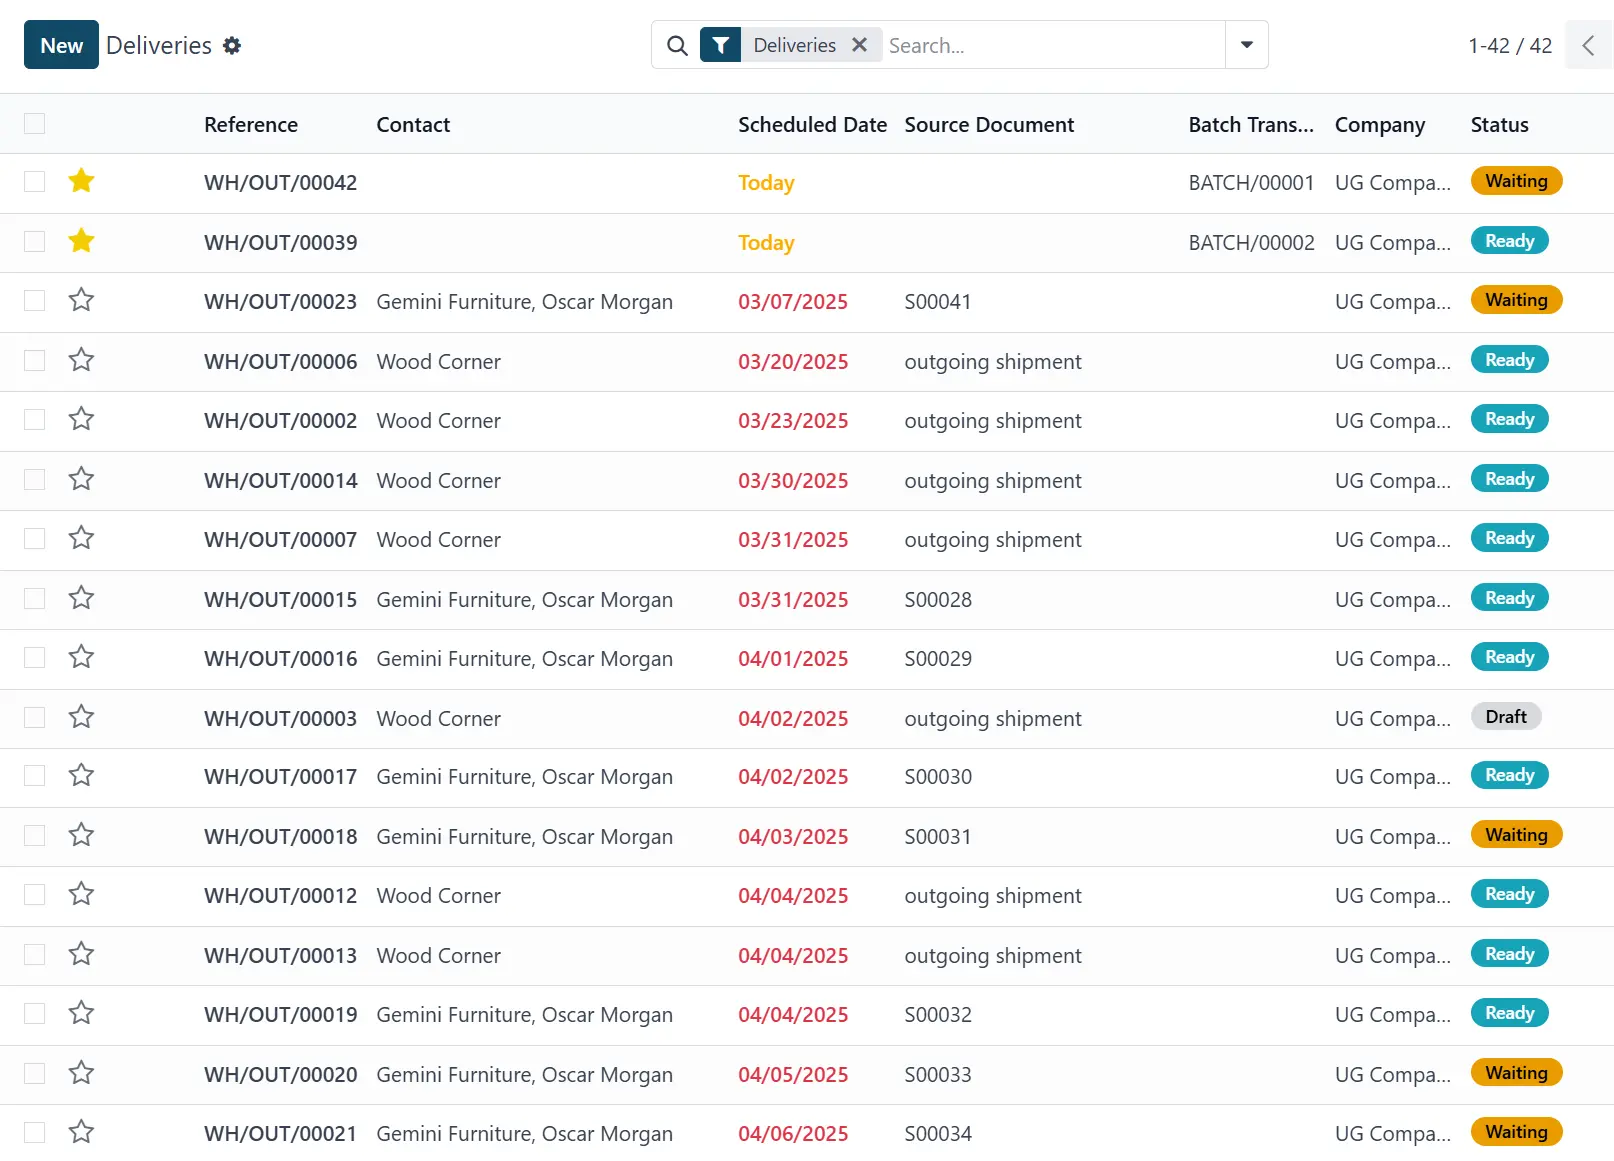Click the funnel filter icon
This screenshot has height=1161, width=1614.
(720, 46)
